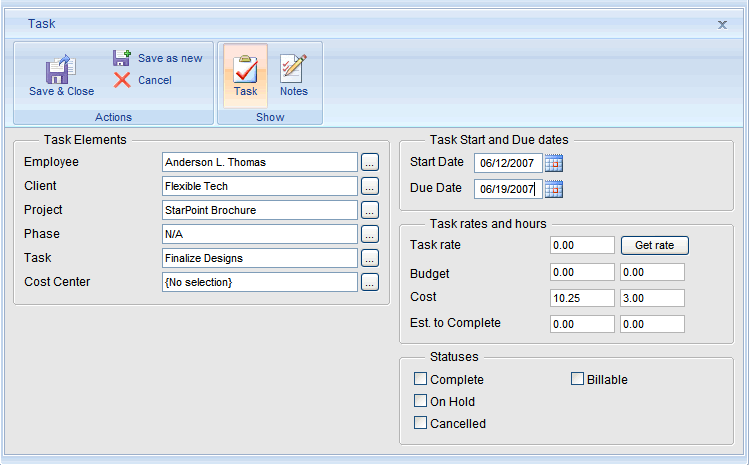Image resolution: width=749 pixels, height=465 pixels.
Task: Select the Due Date text field
Action: coord(508,189)
